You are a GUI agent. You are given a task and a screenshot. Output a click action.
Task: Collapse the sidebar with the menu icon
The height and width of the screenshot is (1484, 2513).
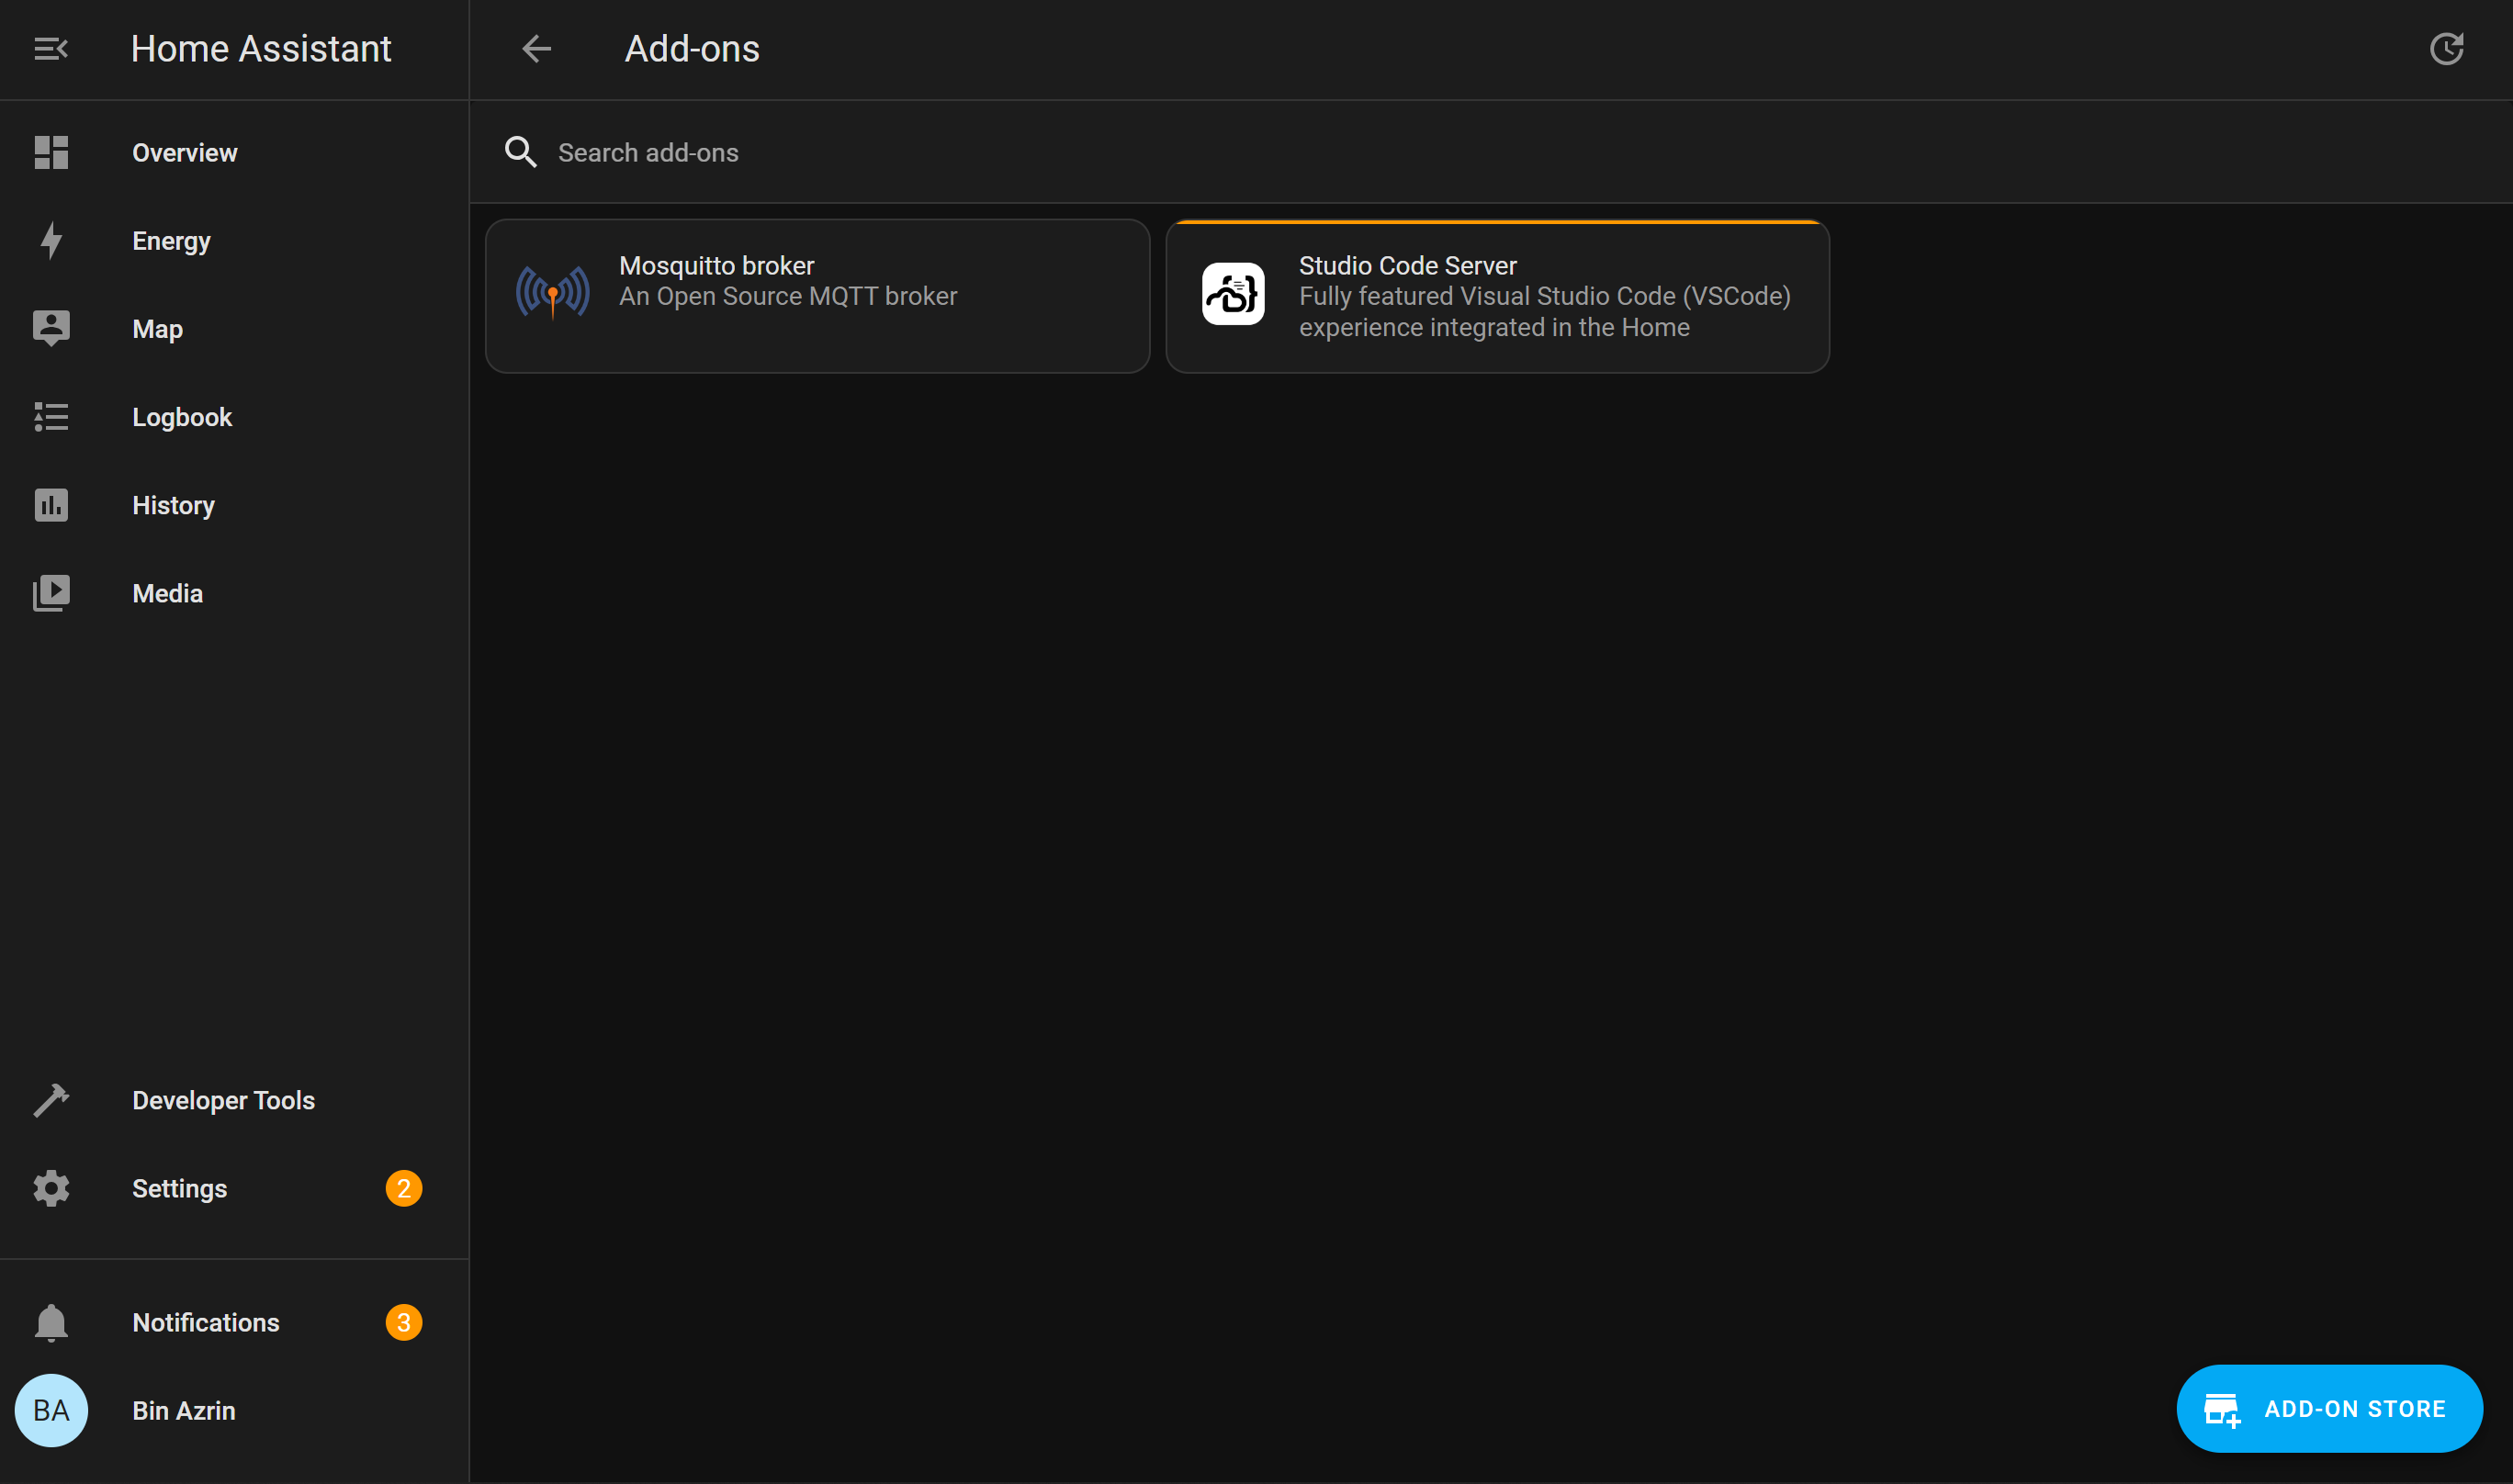[x=50, y=49]
